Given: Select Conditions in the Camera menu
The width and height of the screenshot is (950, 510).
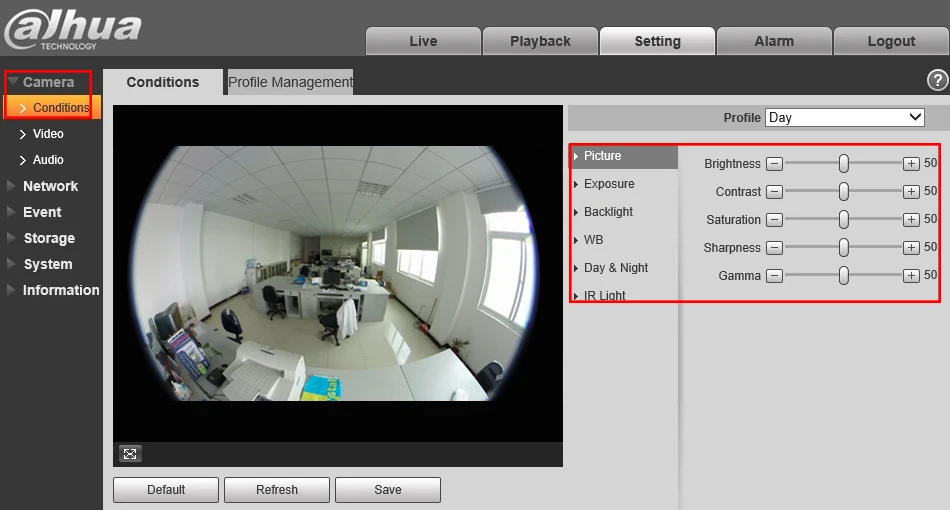Looking at the screenshot, I should [53, 107].
